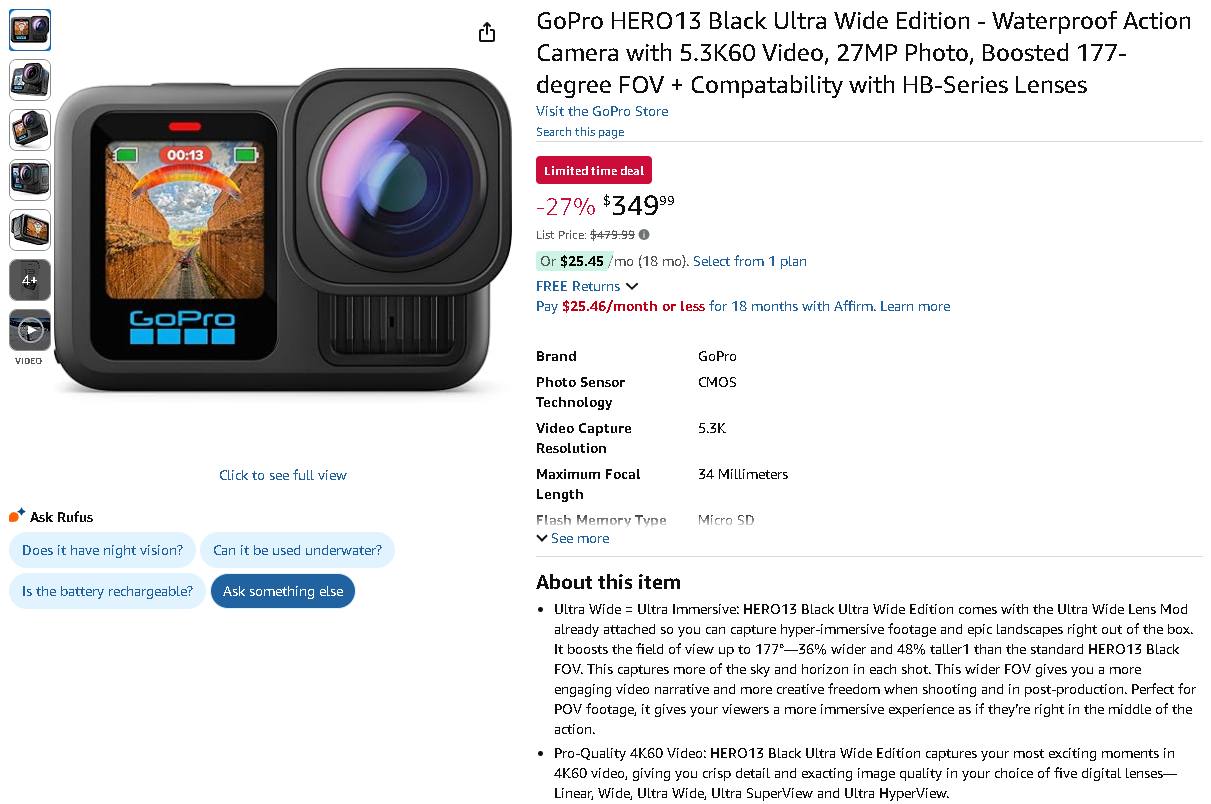Select the first camera front thumbnail

30,30
